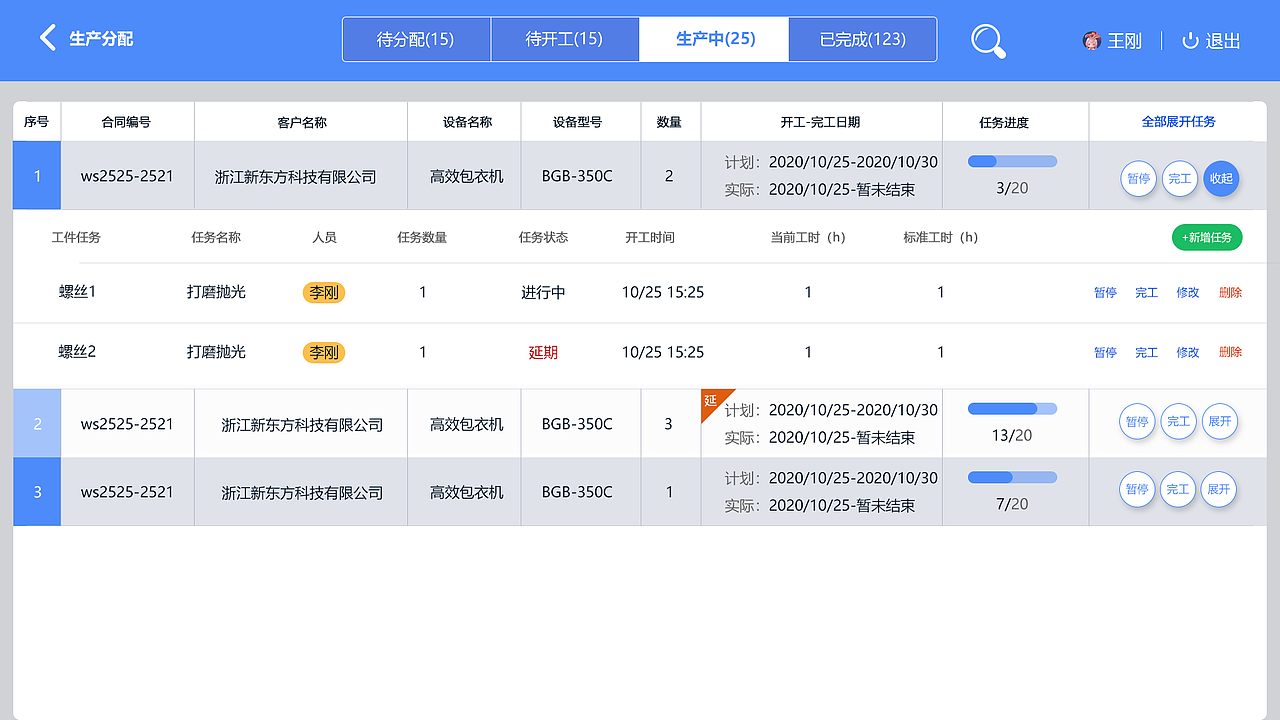
Task: Click row 1 planned date 2020/10/25-2020/10/30
Action: click(853, 162)
